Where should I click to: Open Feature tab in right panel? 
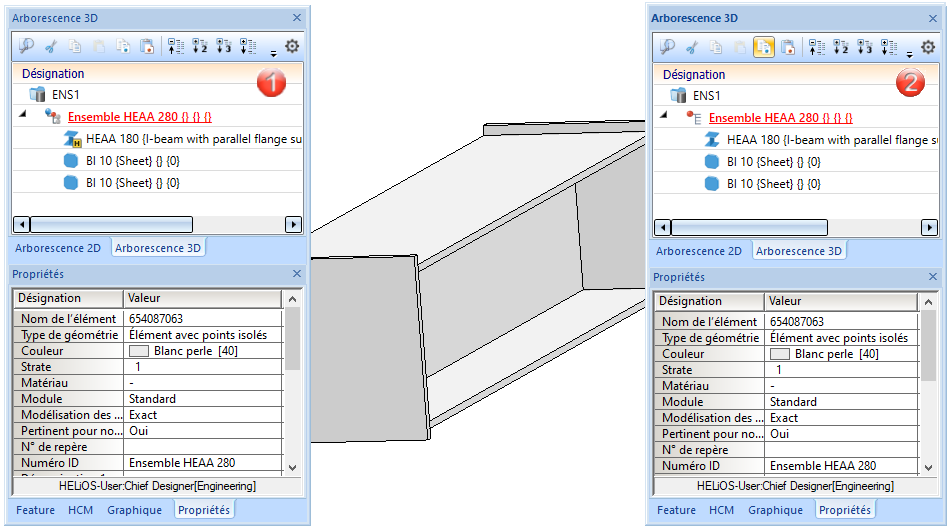point(677,510)
